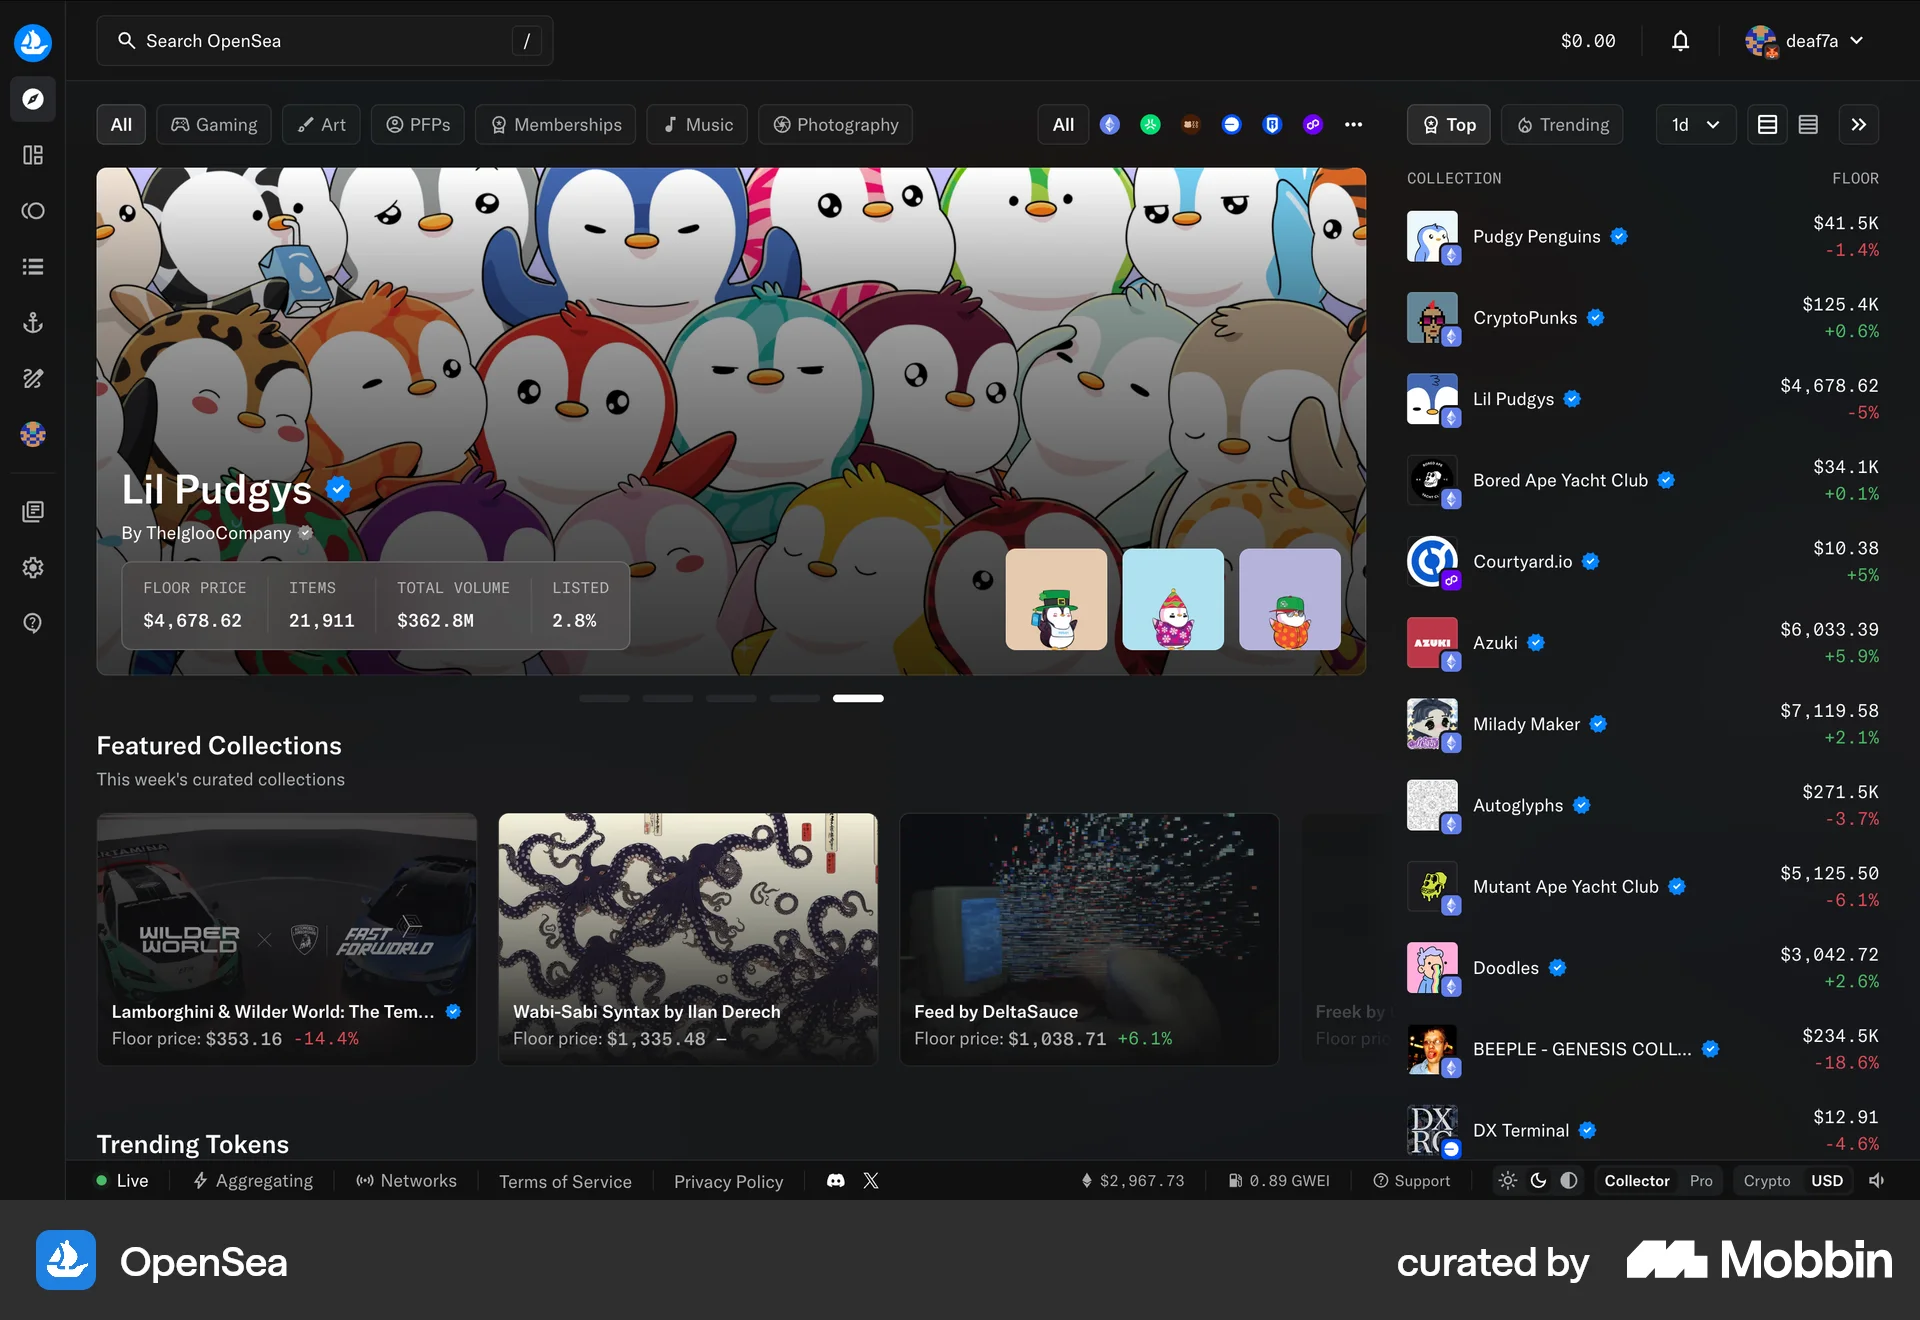Select the dashboard layout icon in sidebar
The height and width of the screenshot is (1320, 1920).
pyautogui.click(x=33, y=155)
